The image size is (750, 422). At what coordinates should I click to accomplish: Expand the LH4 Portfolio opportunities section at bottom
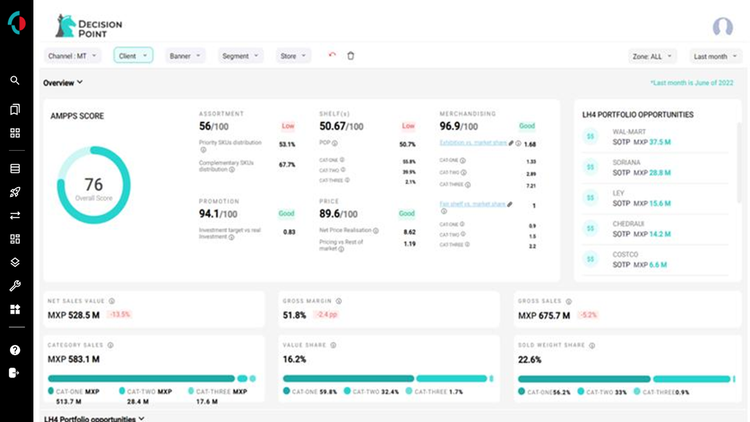coord(94,419)
